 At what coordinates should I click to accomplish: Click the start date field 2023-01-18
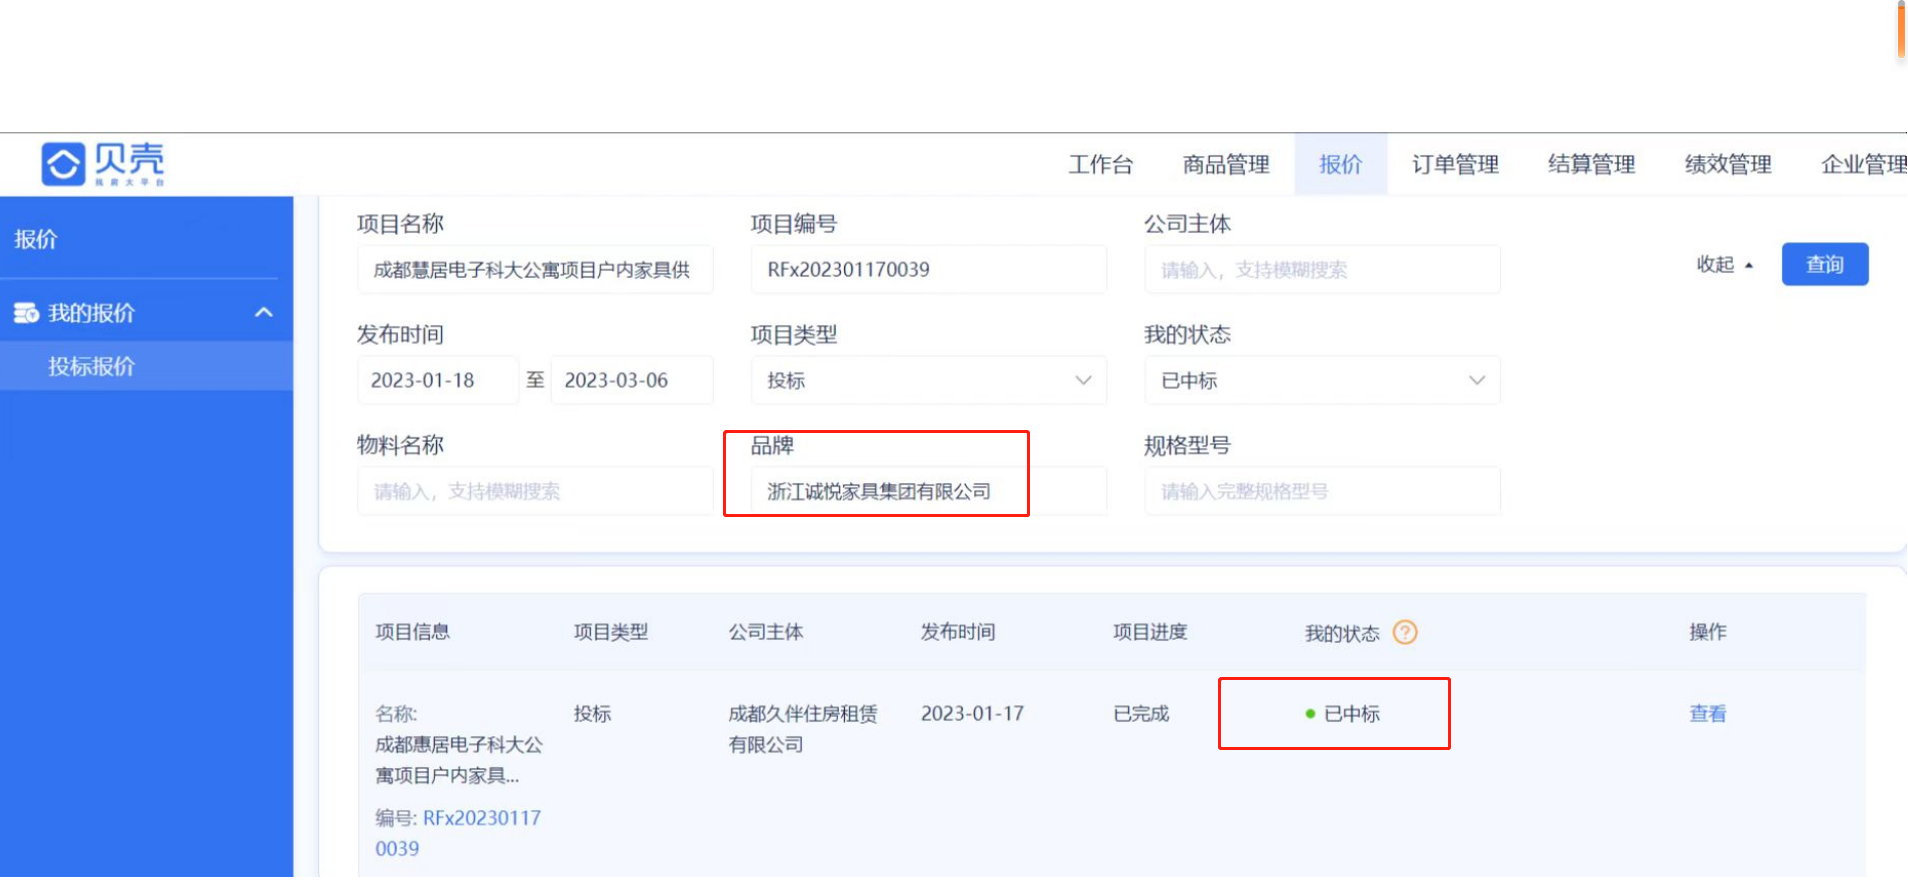(438, 380)
